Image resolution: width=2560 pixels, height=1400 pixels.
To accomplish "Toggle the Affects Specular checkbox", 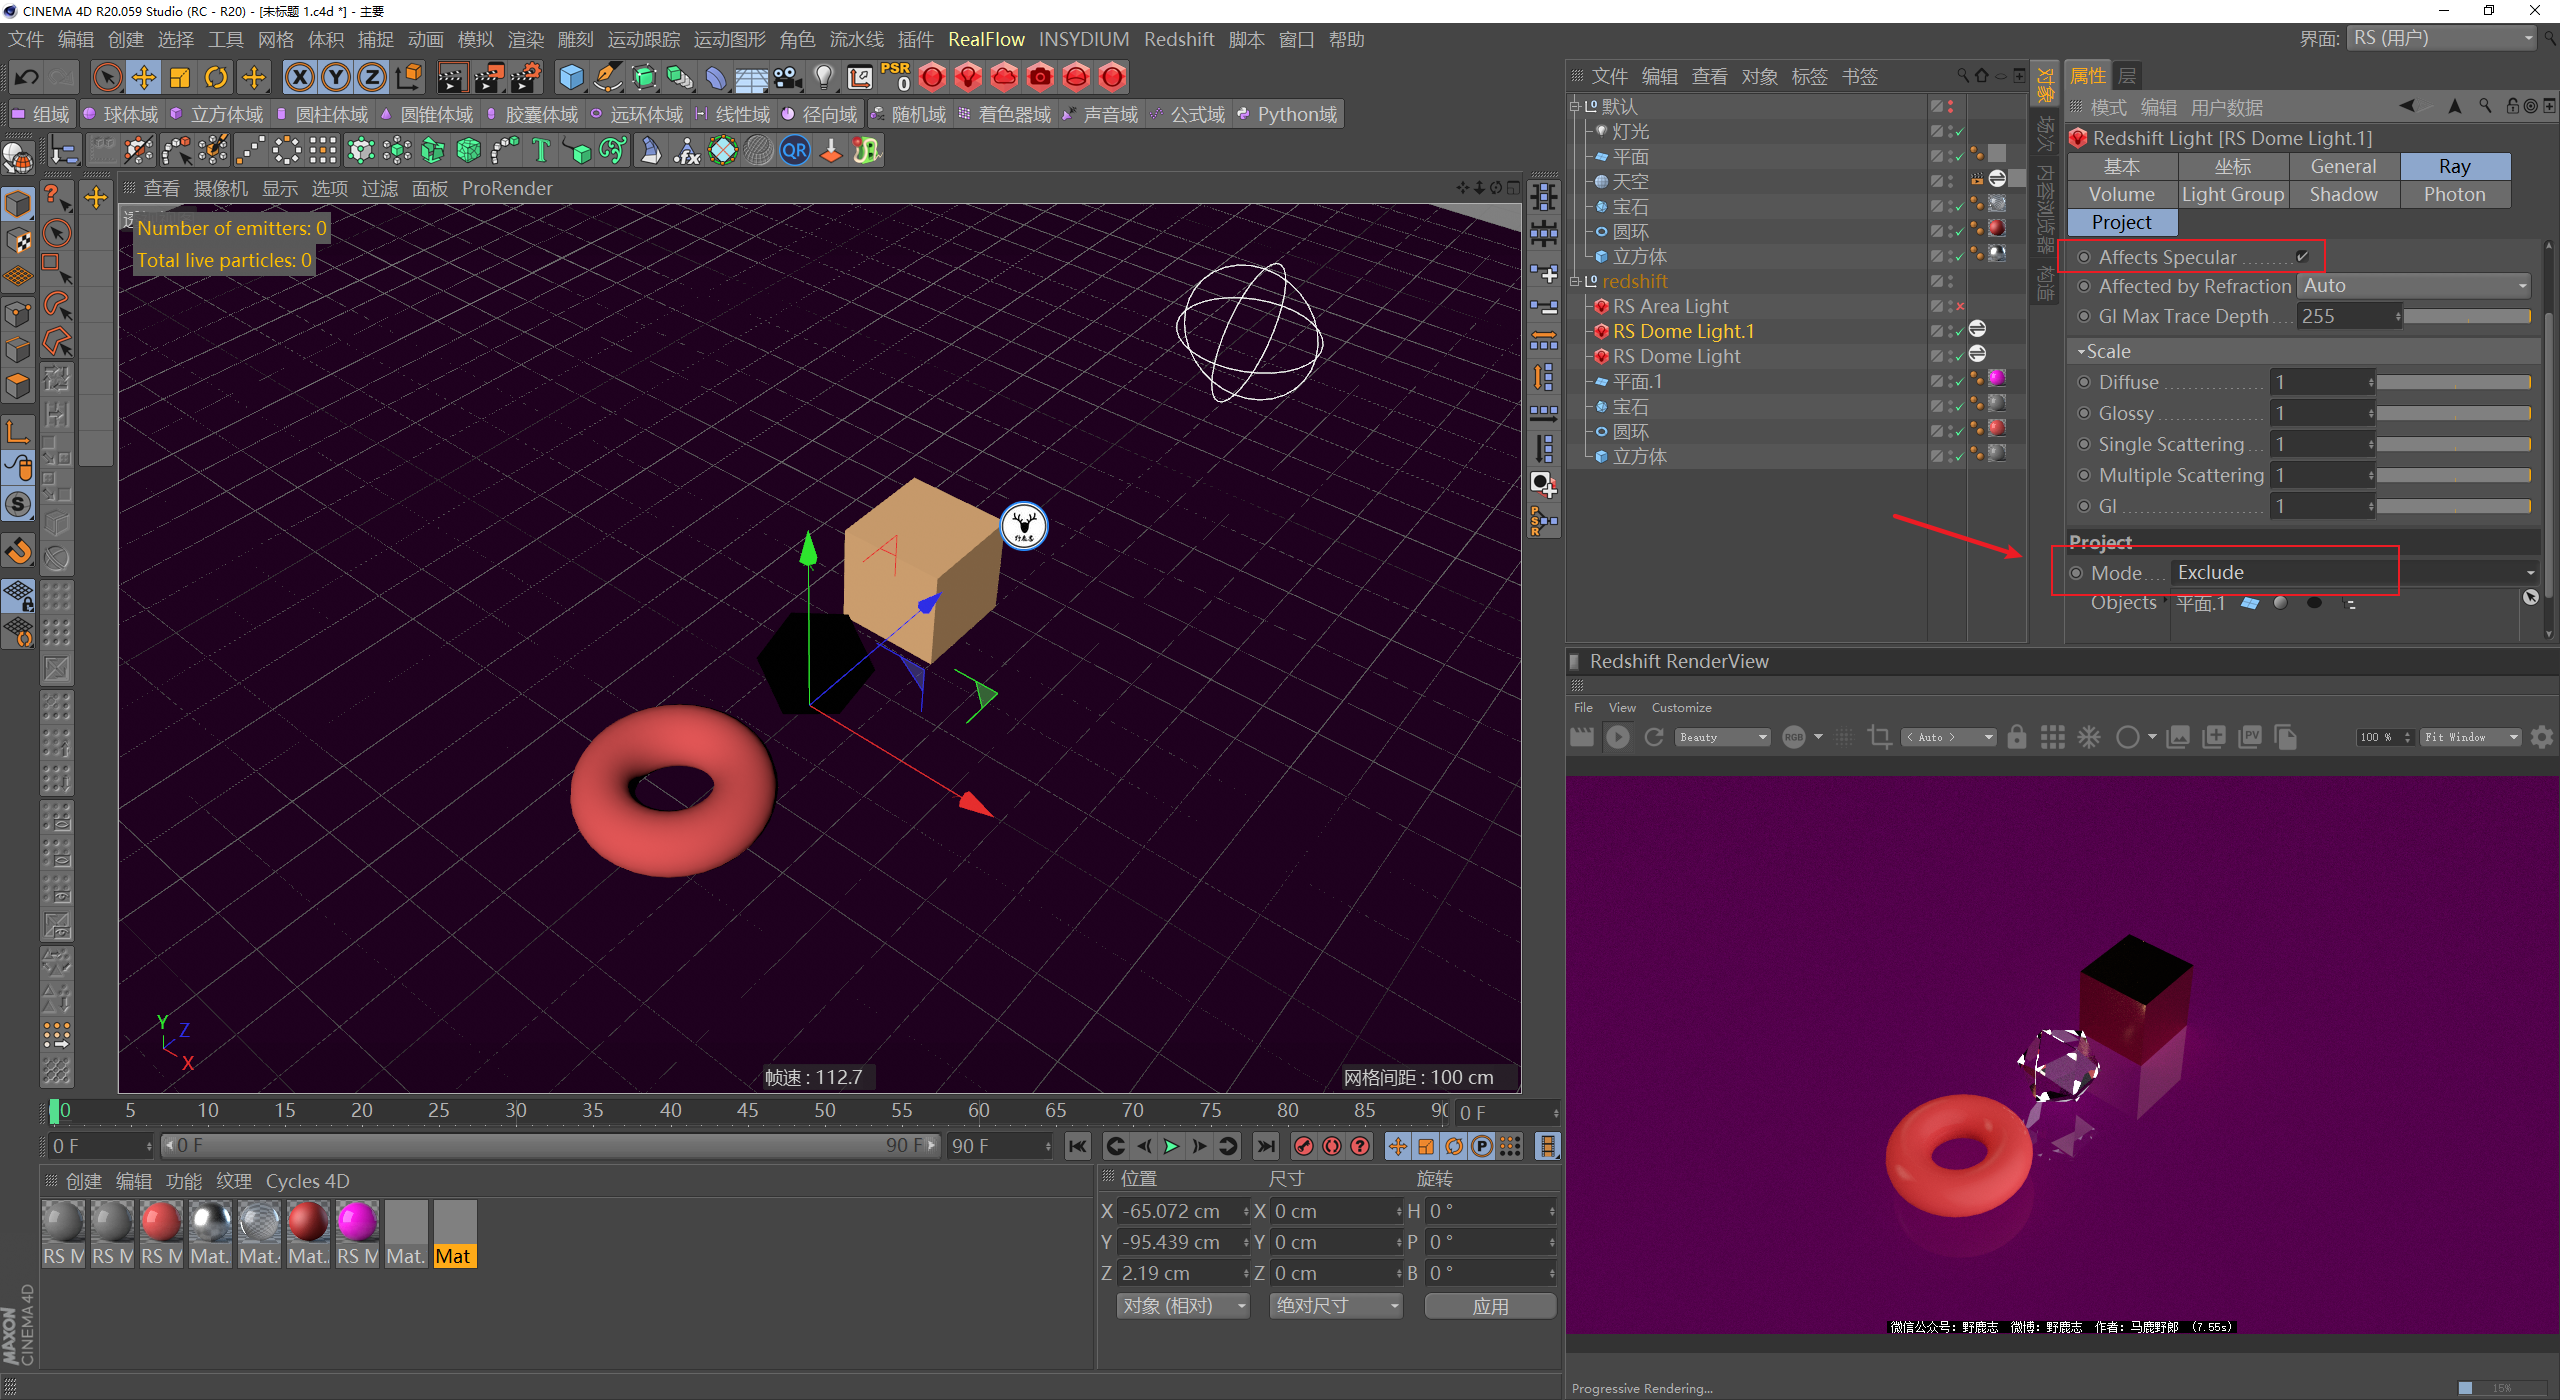I will pyautogui.click(x=2302, y=257).
